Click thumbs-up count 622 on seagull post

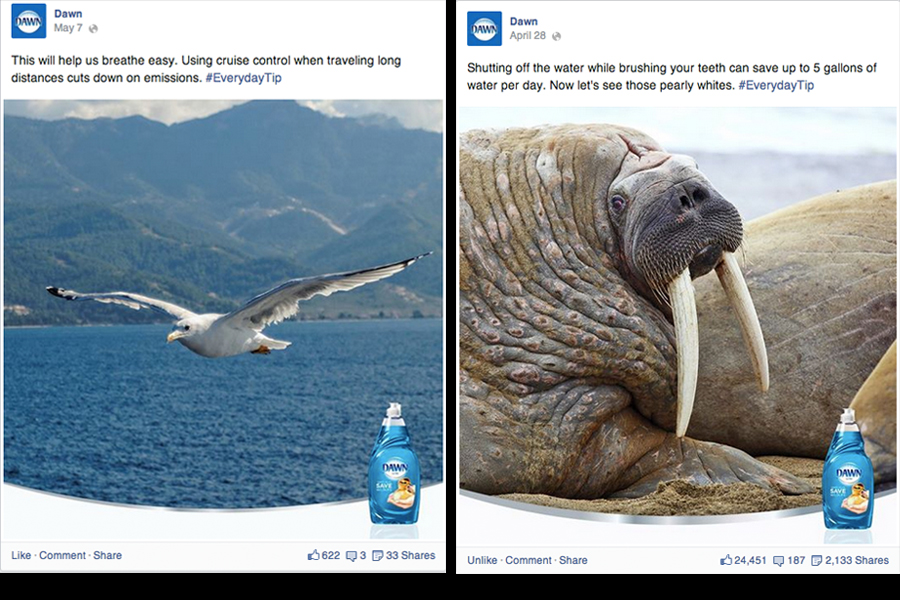[324, 555]
